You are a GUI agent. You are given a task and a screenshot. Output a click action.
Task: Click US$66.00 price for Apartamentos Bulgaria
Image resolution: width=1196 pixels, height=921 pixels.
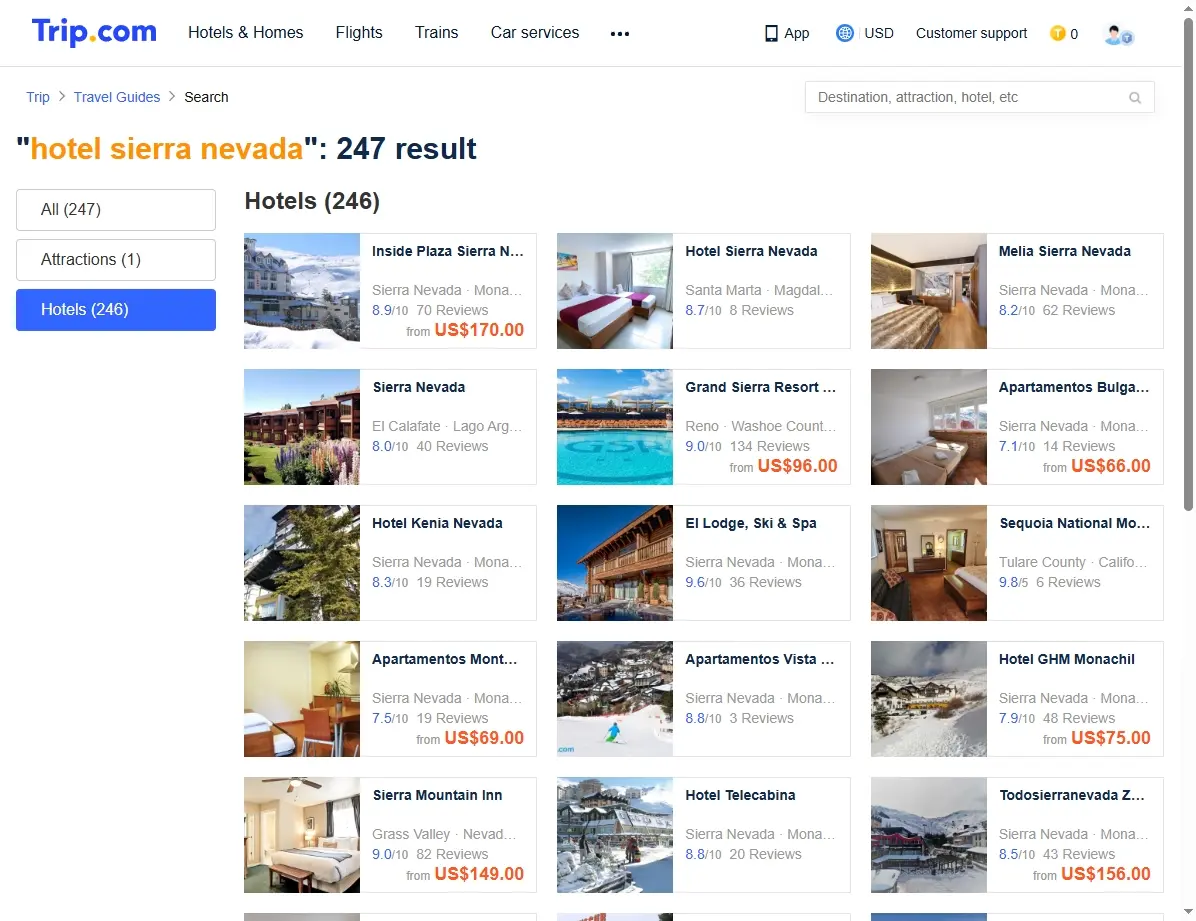[1111, 465]
